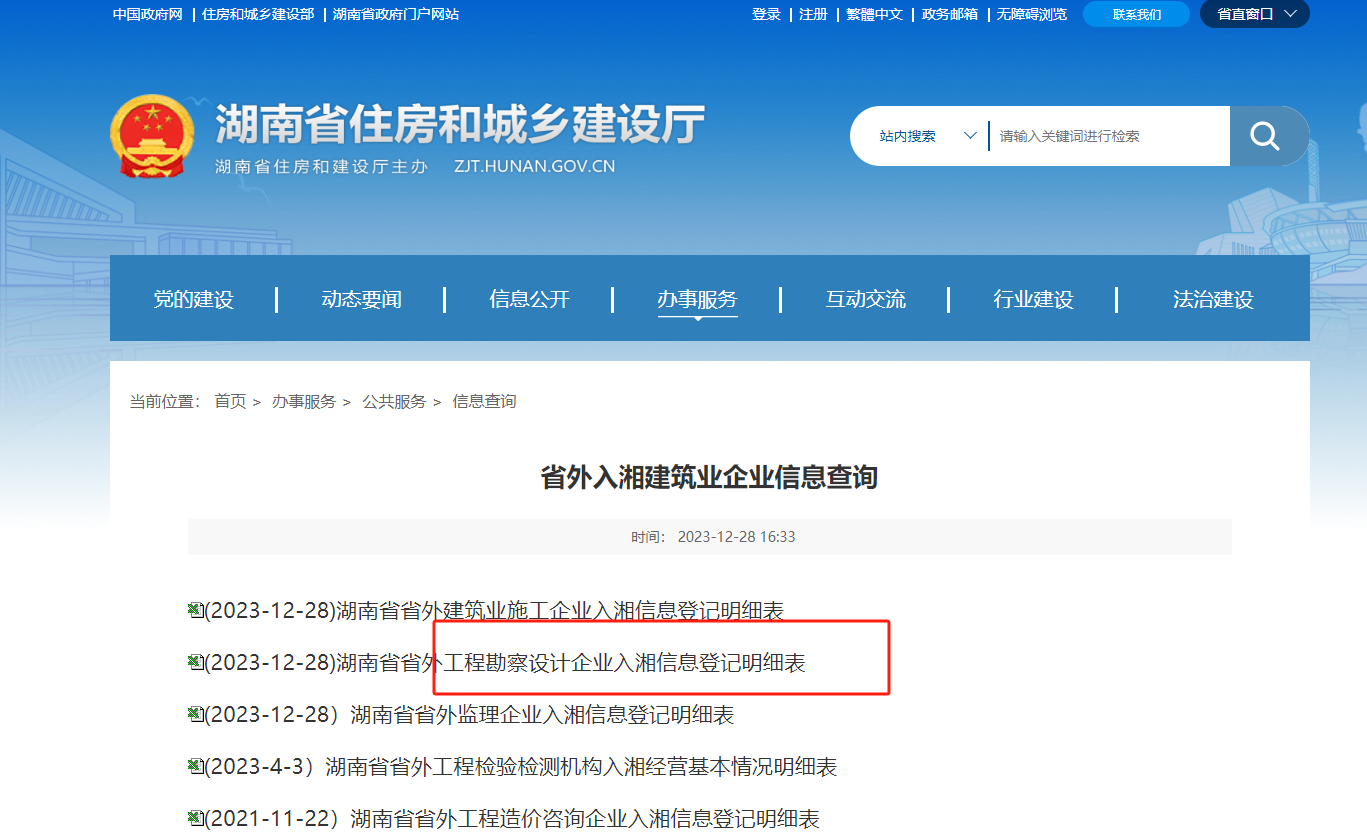Click Excel icon beside 监理企业 row
Screen dimensions: 1367x832
pos(196,714)
